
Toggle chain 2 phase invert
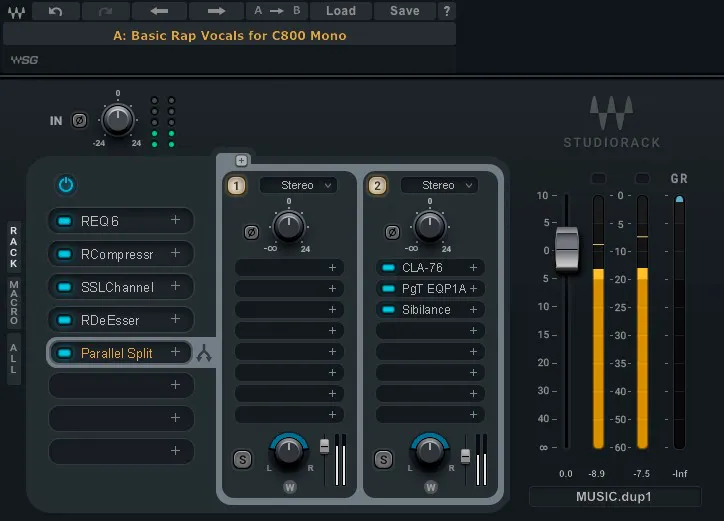(x=392, y=232)
